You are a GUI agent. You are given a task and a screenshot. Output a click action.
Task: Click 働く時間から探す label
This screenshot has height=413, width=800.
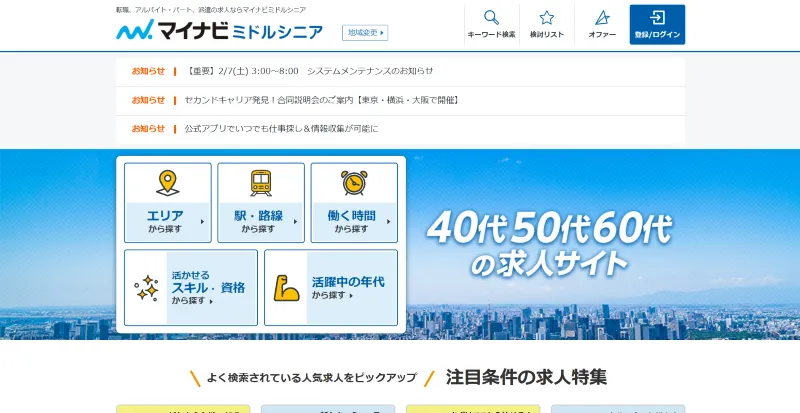(x=351, y=222)
